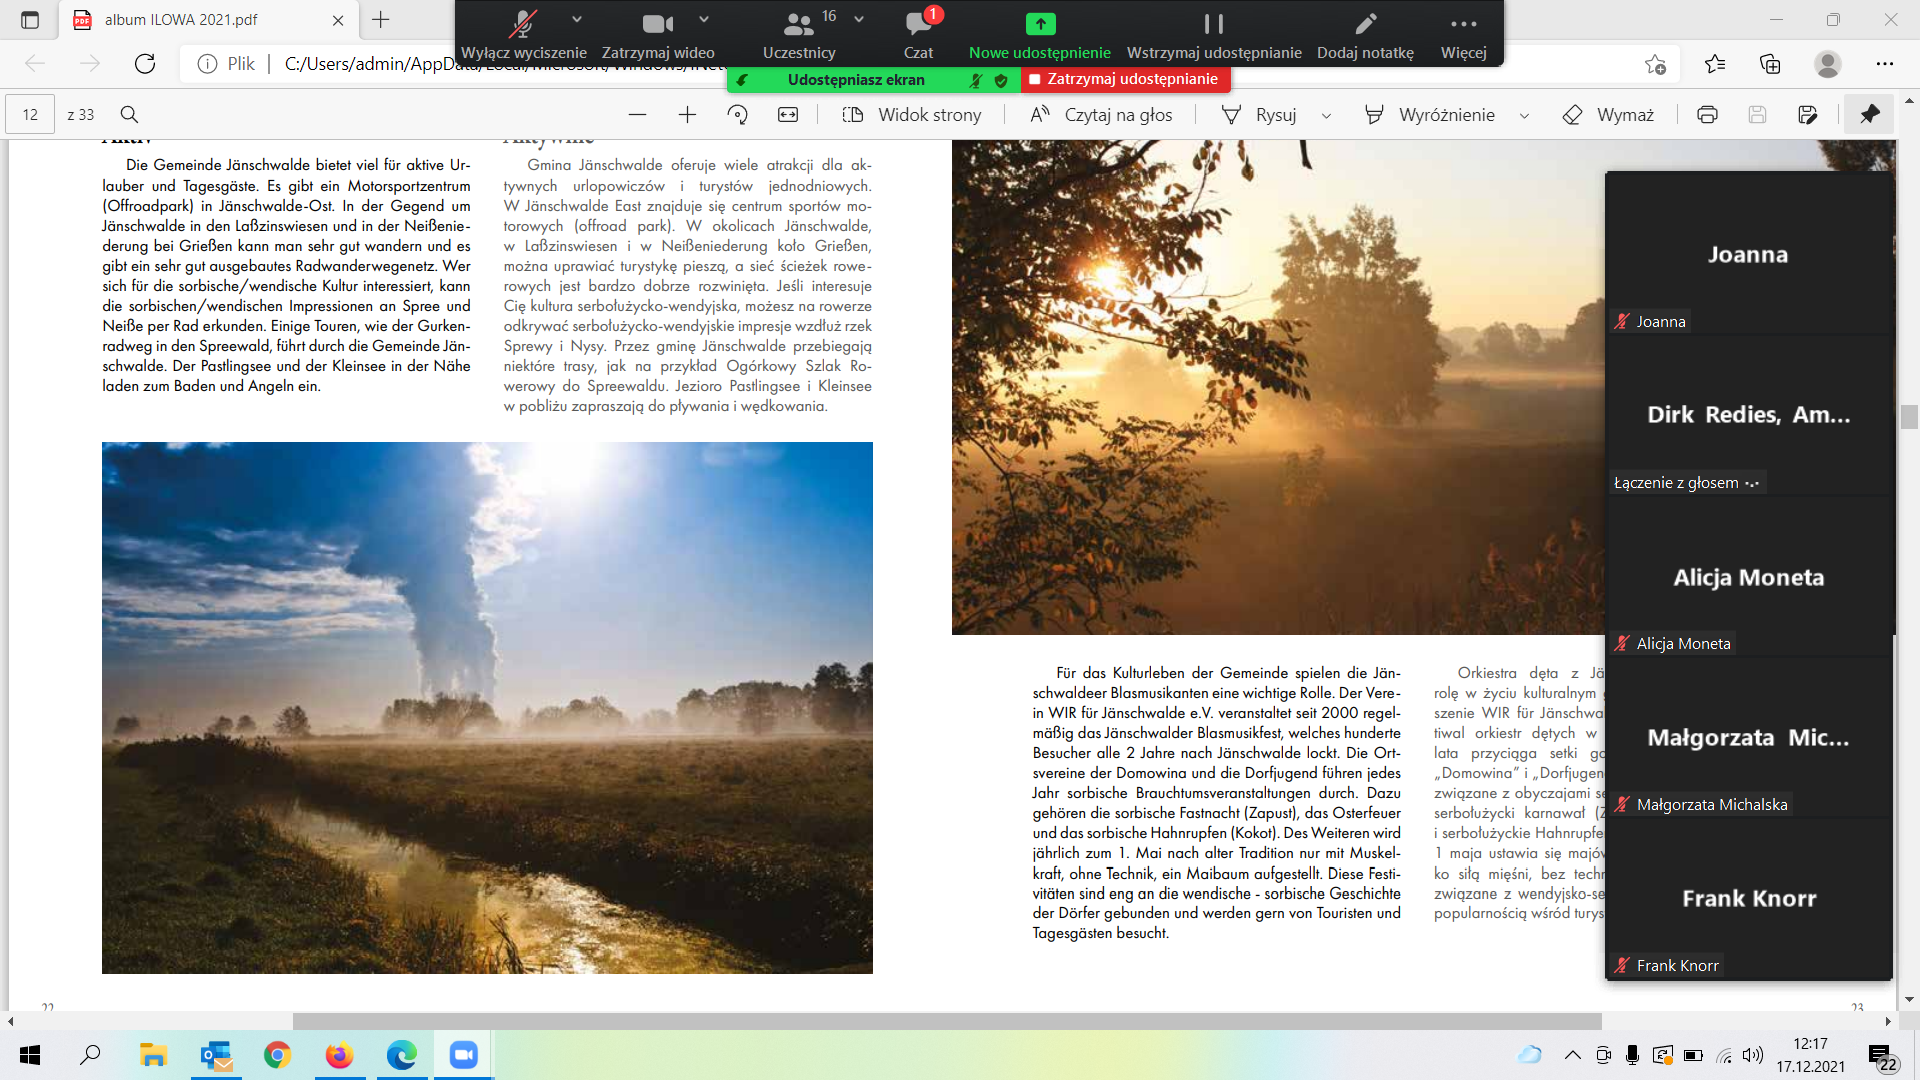Show hidden tray icons chevron

click(x=1573, y=1055)
